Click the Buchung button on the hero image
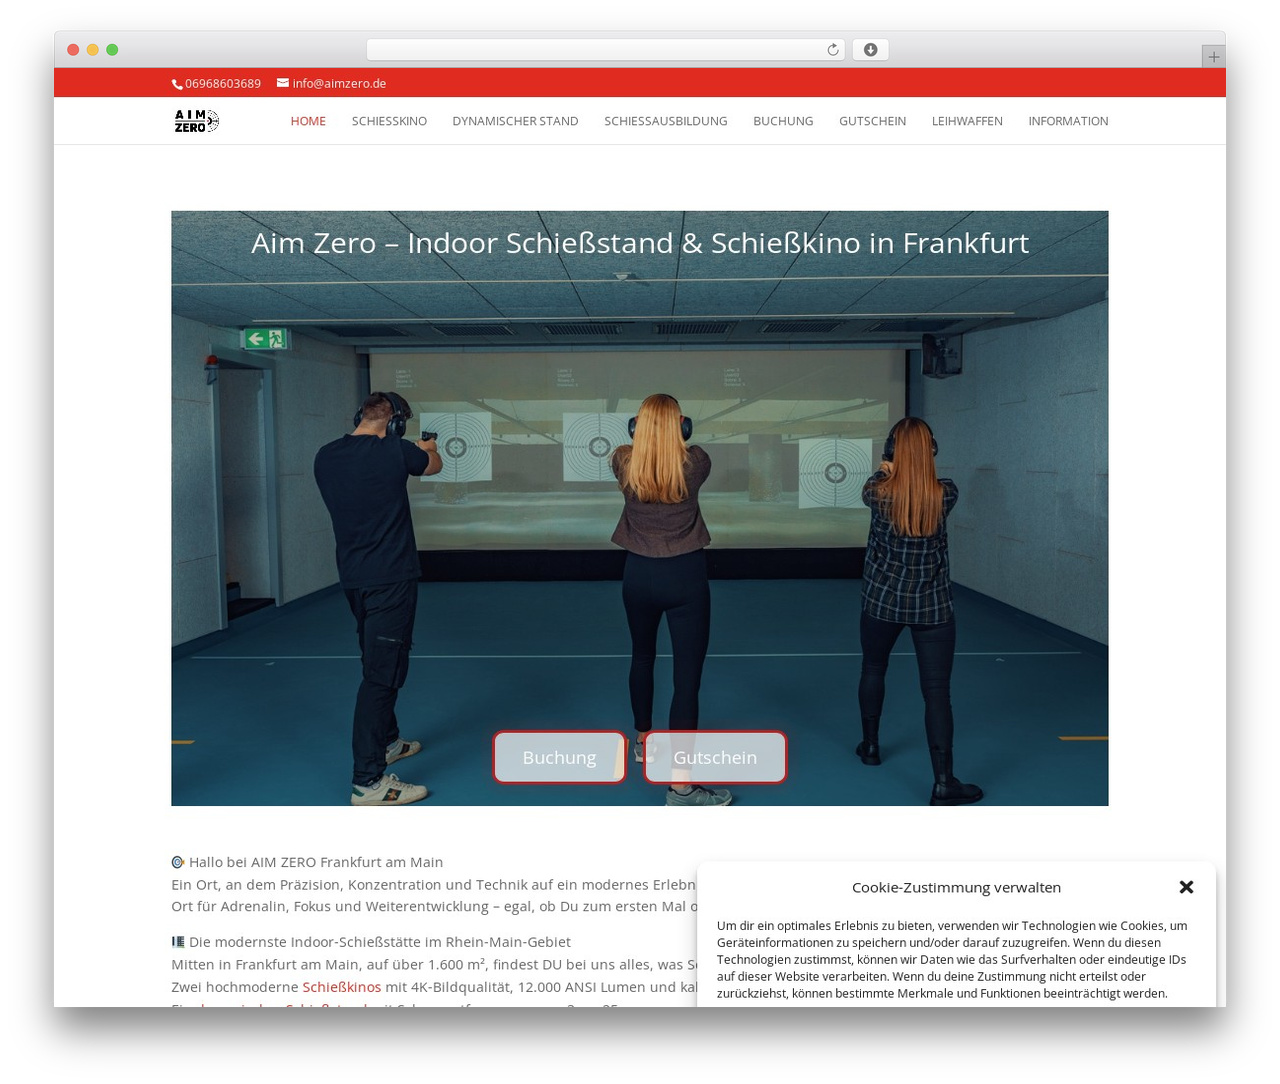This screenshot has width=1280, height=1084. (x=559, y=757)
